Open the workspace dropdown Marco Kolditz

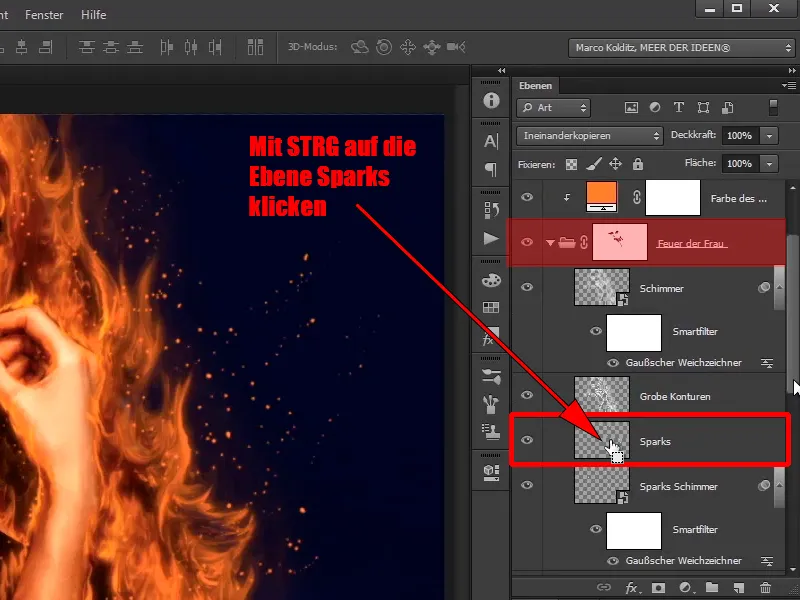(682, 48)
